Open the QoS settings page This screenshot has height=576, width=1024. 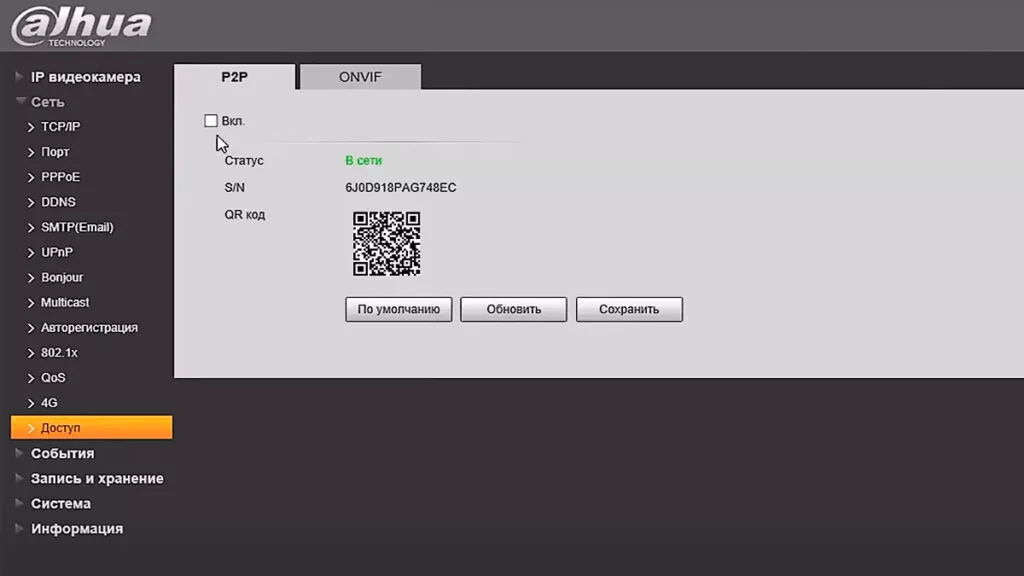point(53,377)
